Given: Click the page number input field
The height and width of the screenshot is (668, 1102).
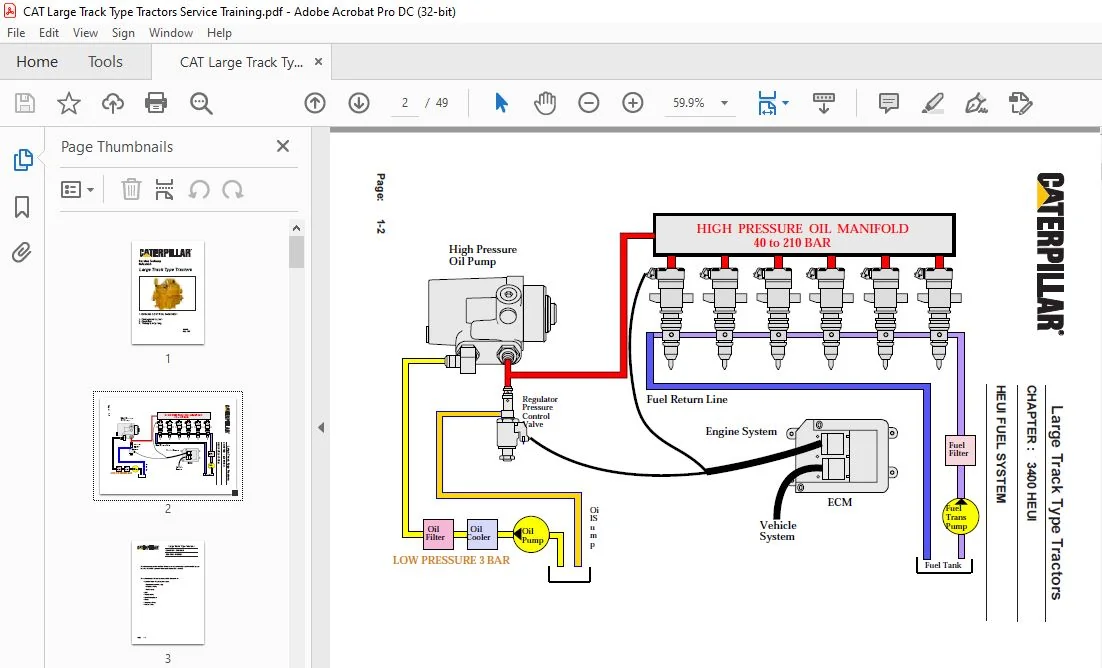Looking at the screenshot, I should click(405, 103).
